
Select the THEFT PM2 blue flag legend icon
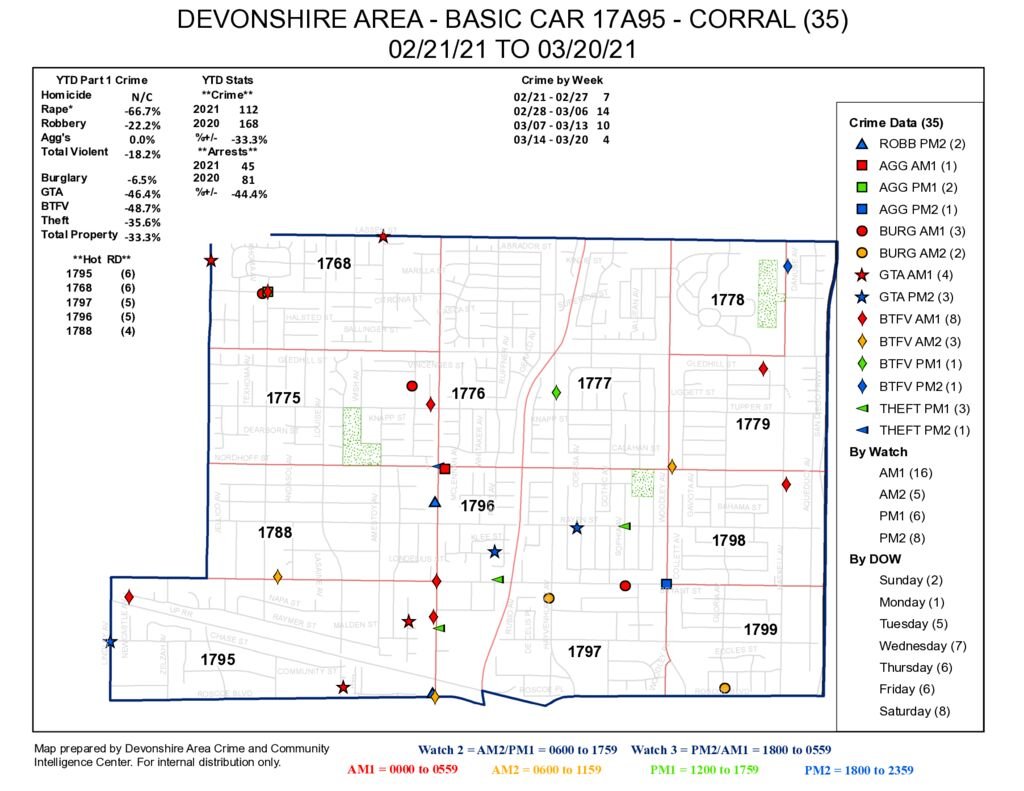click(861, 430)
